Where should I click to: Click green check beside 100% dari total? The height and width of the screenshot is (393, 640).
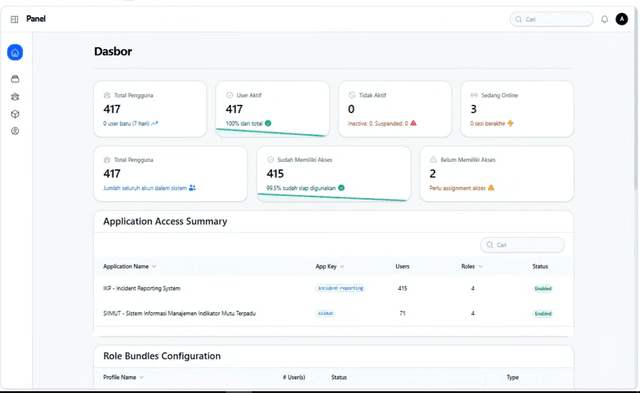[268, 123]
